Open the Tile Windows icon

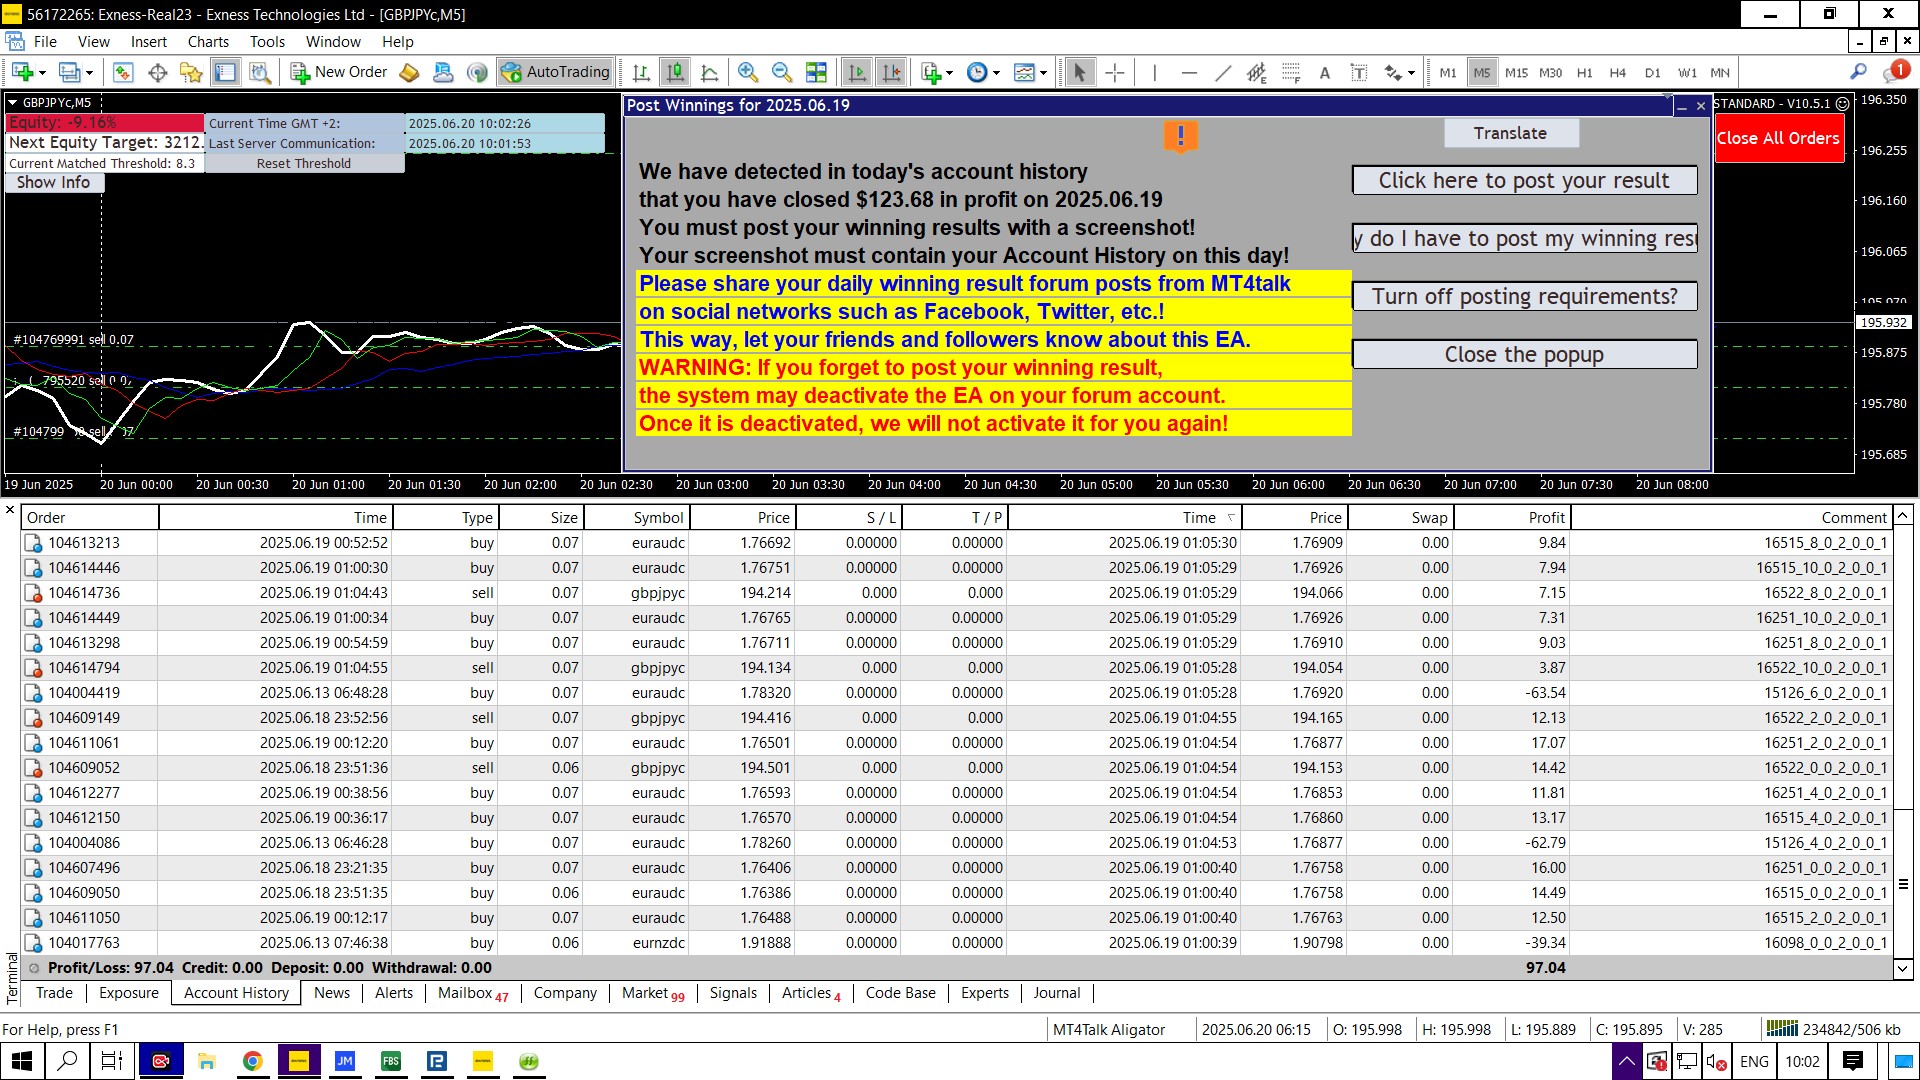click(816, 72)
